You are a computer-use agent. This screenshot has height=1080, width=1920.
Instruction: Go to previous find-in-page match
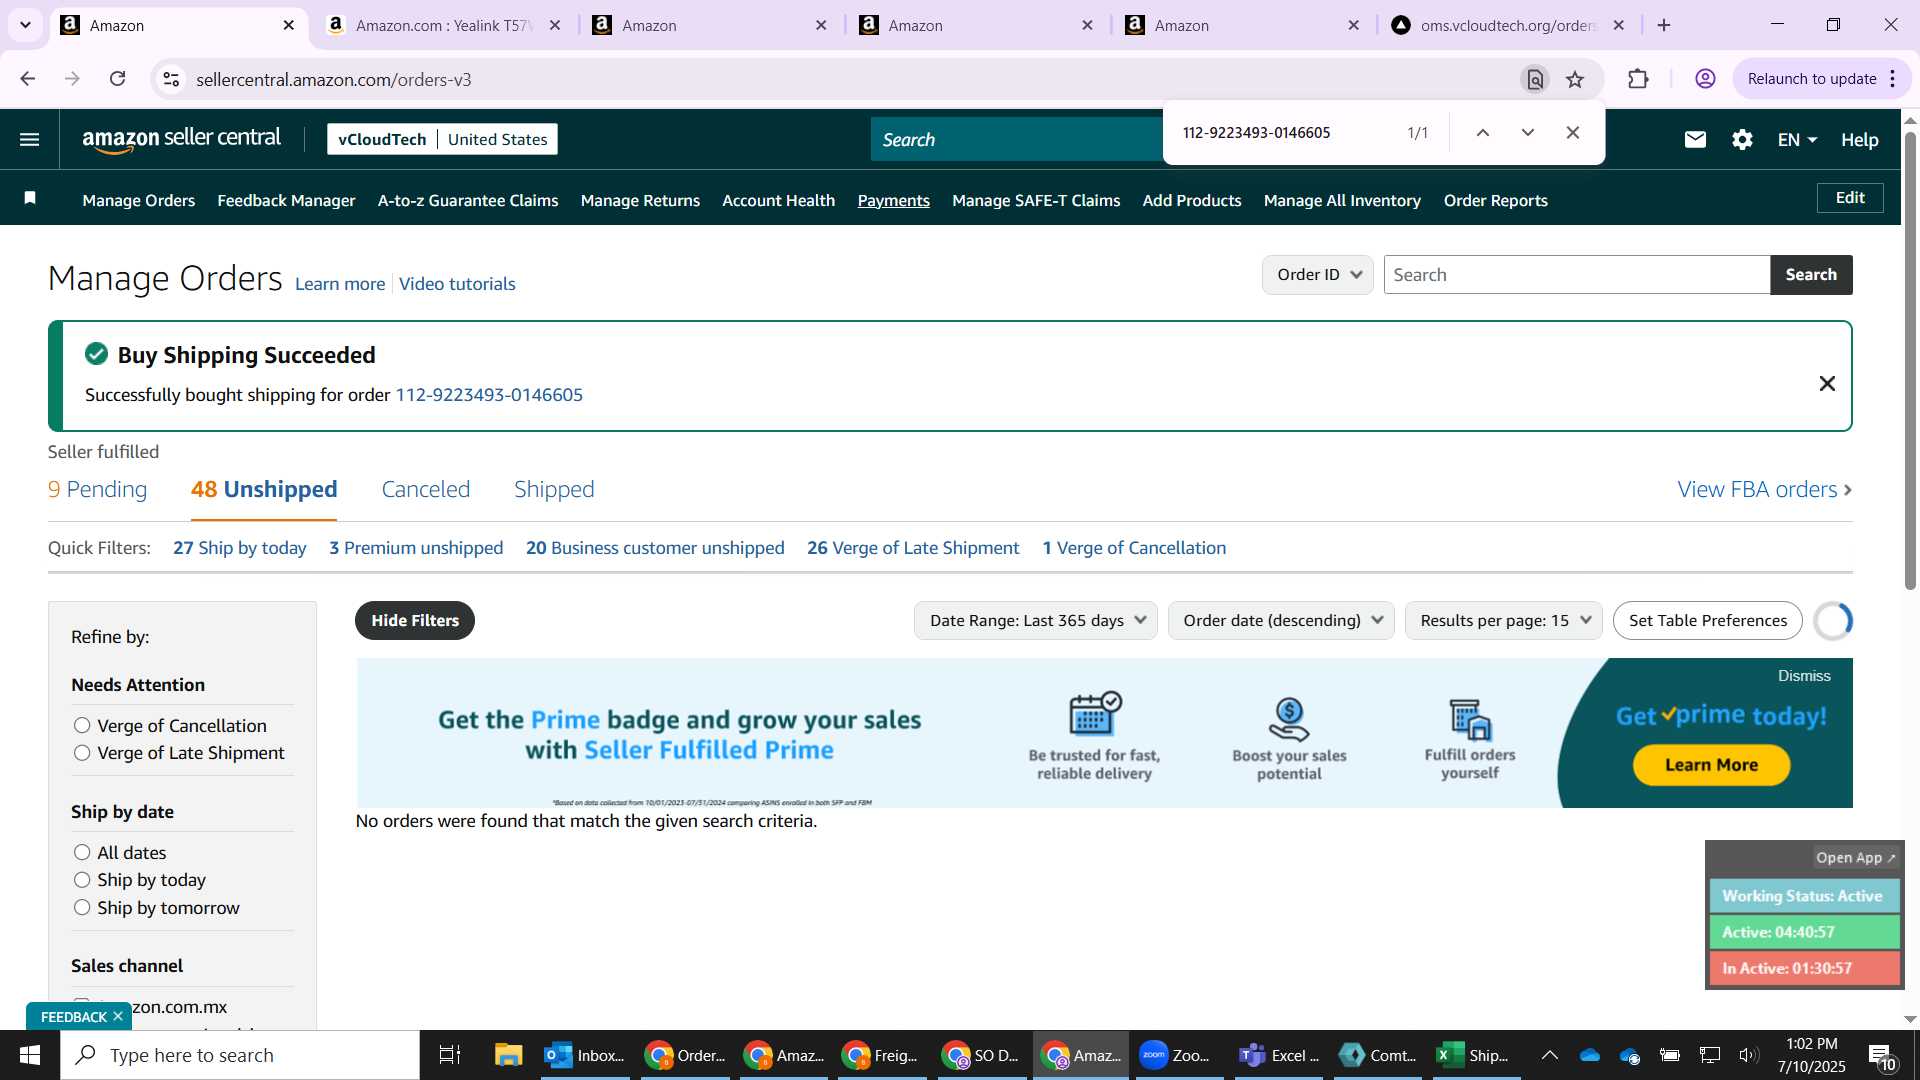[1483, 133]
